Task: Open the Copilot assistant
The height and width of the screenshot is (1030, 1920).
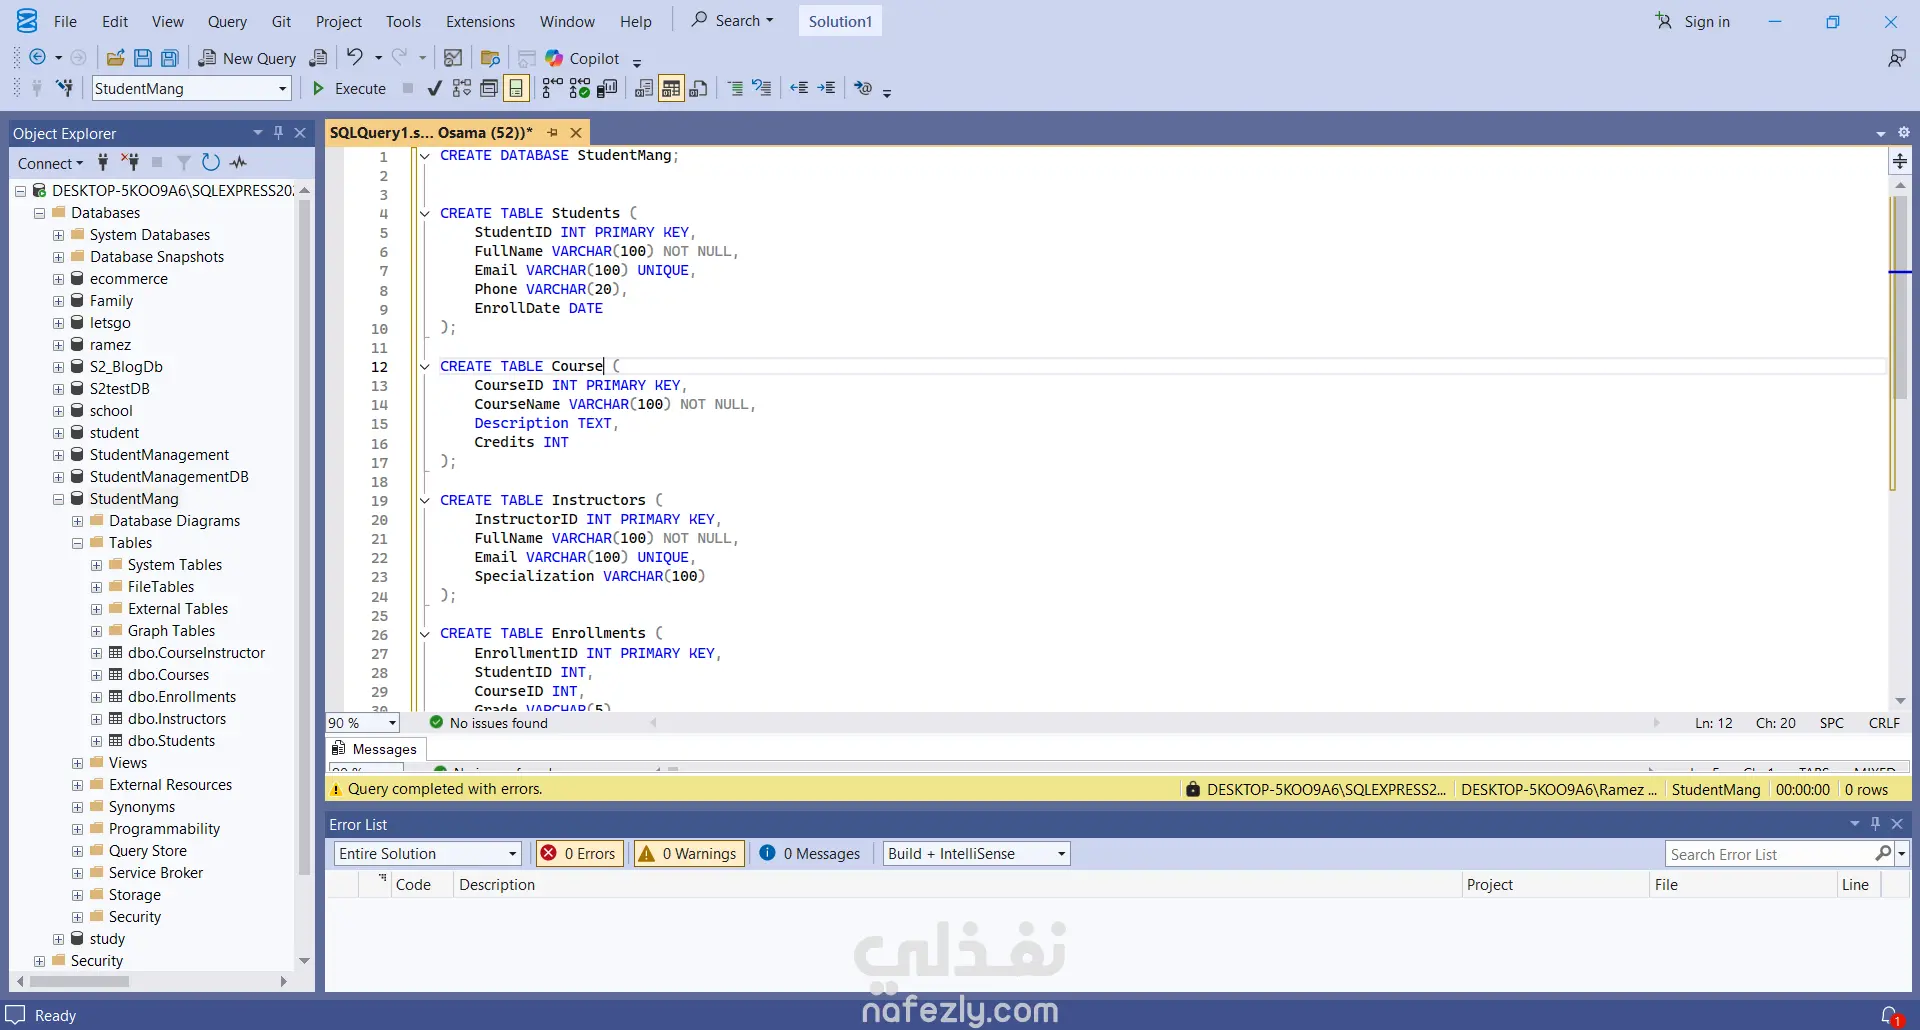Action: point(583,58)
